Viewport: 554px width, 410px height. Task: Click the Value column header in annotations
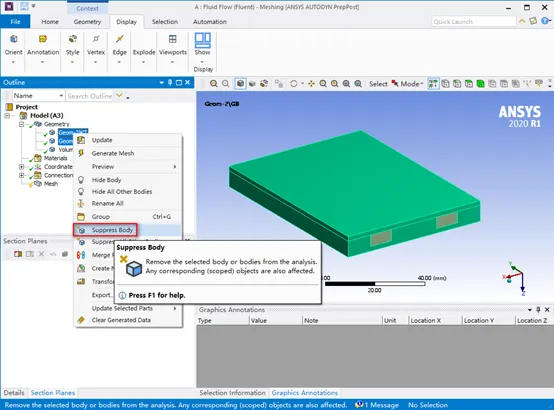pyautogui.click(x=259, y=321)
